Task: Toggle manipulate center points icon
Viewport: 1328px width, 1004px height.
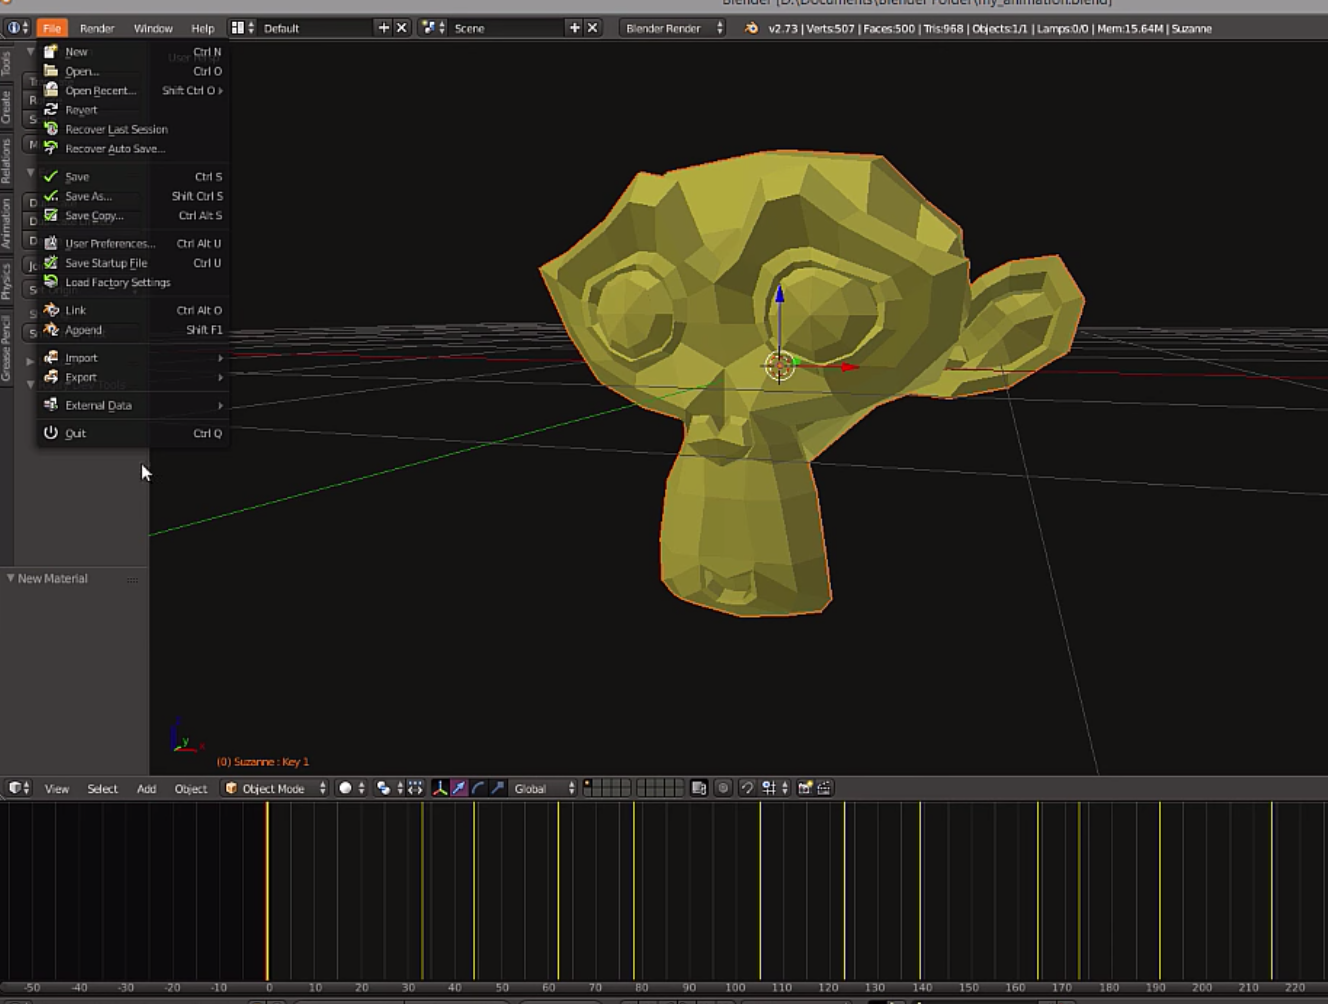Action: 415,788
